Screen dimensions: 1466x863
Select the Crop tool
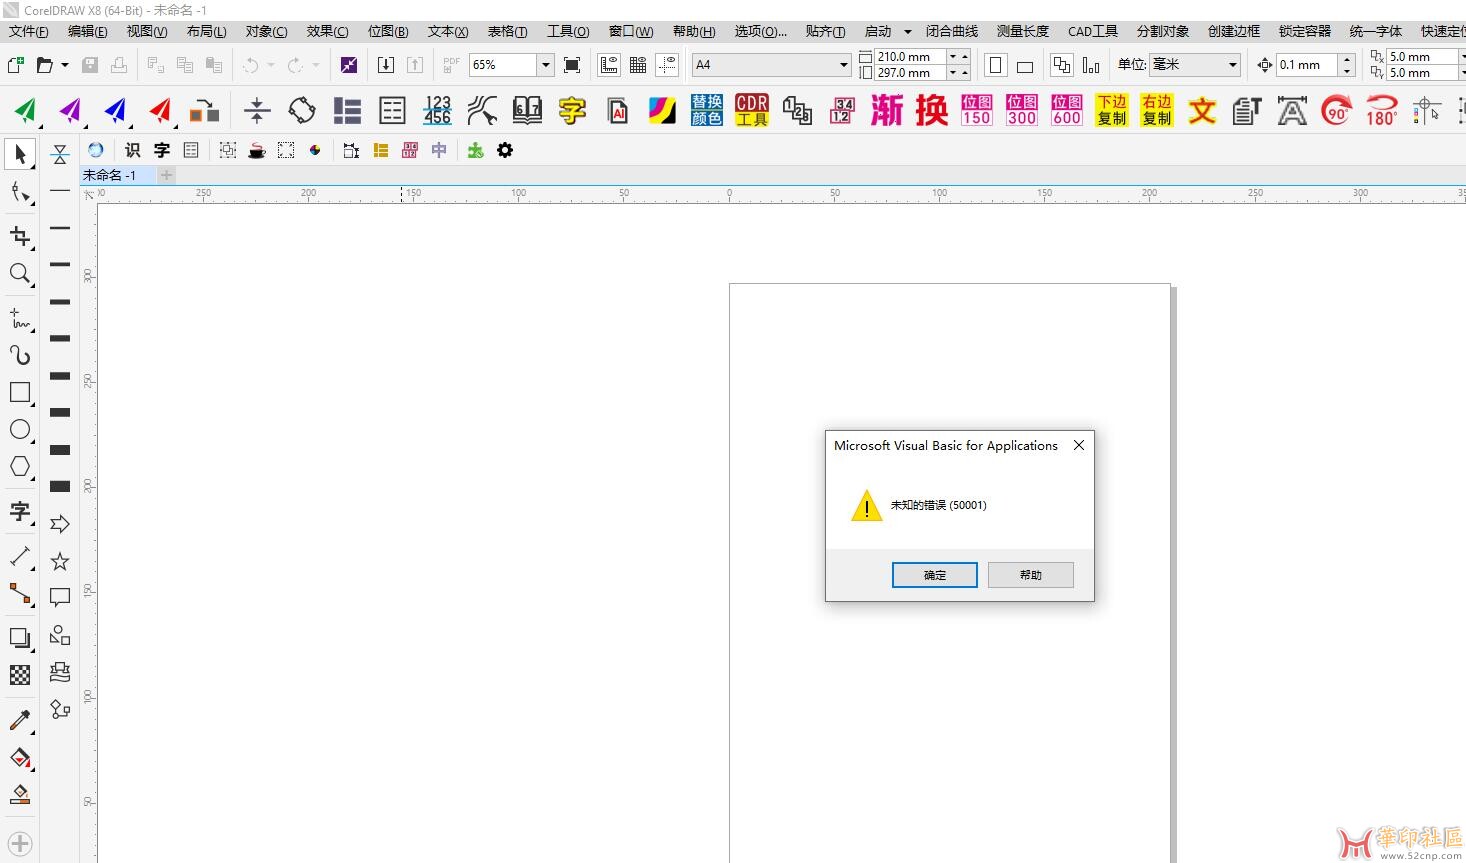pos(20,236)
